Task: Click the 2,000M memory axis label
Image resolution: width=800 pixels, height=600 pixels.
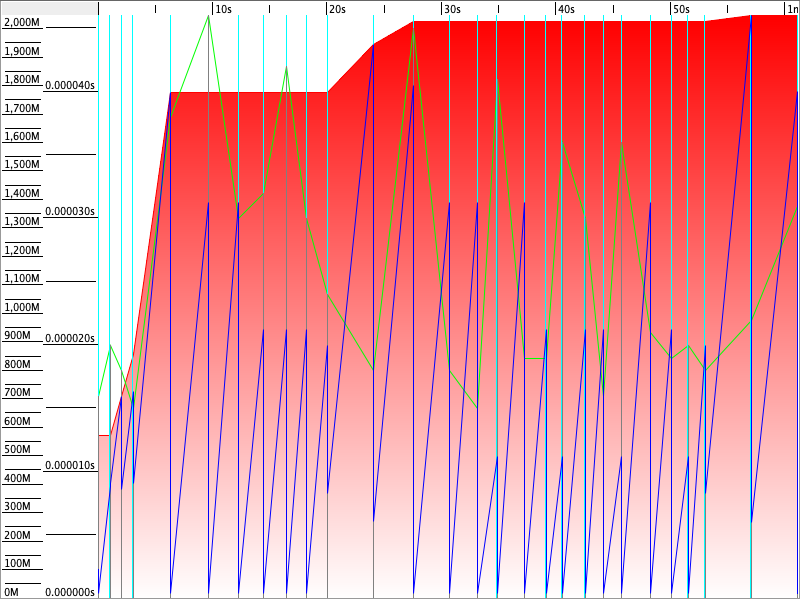Action: pos(22,22)
